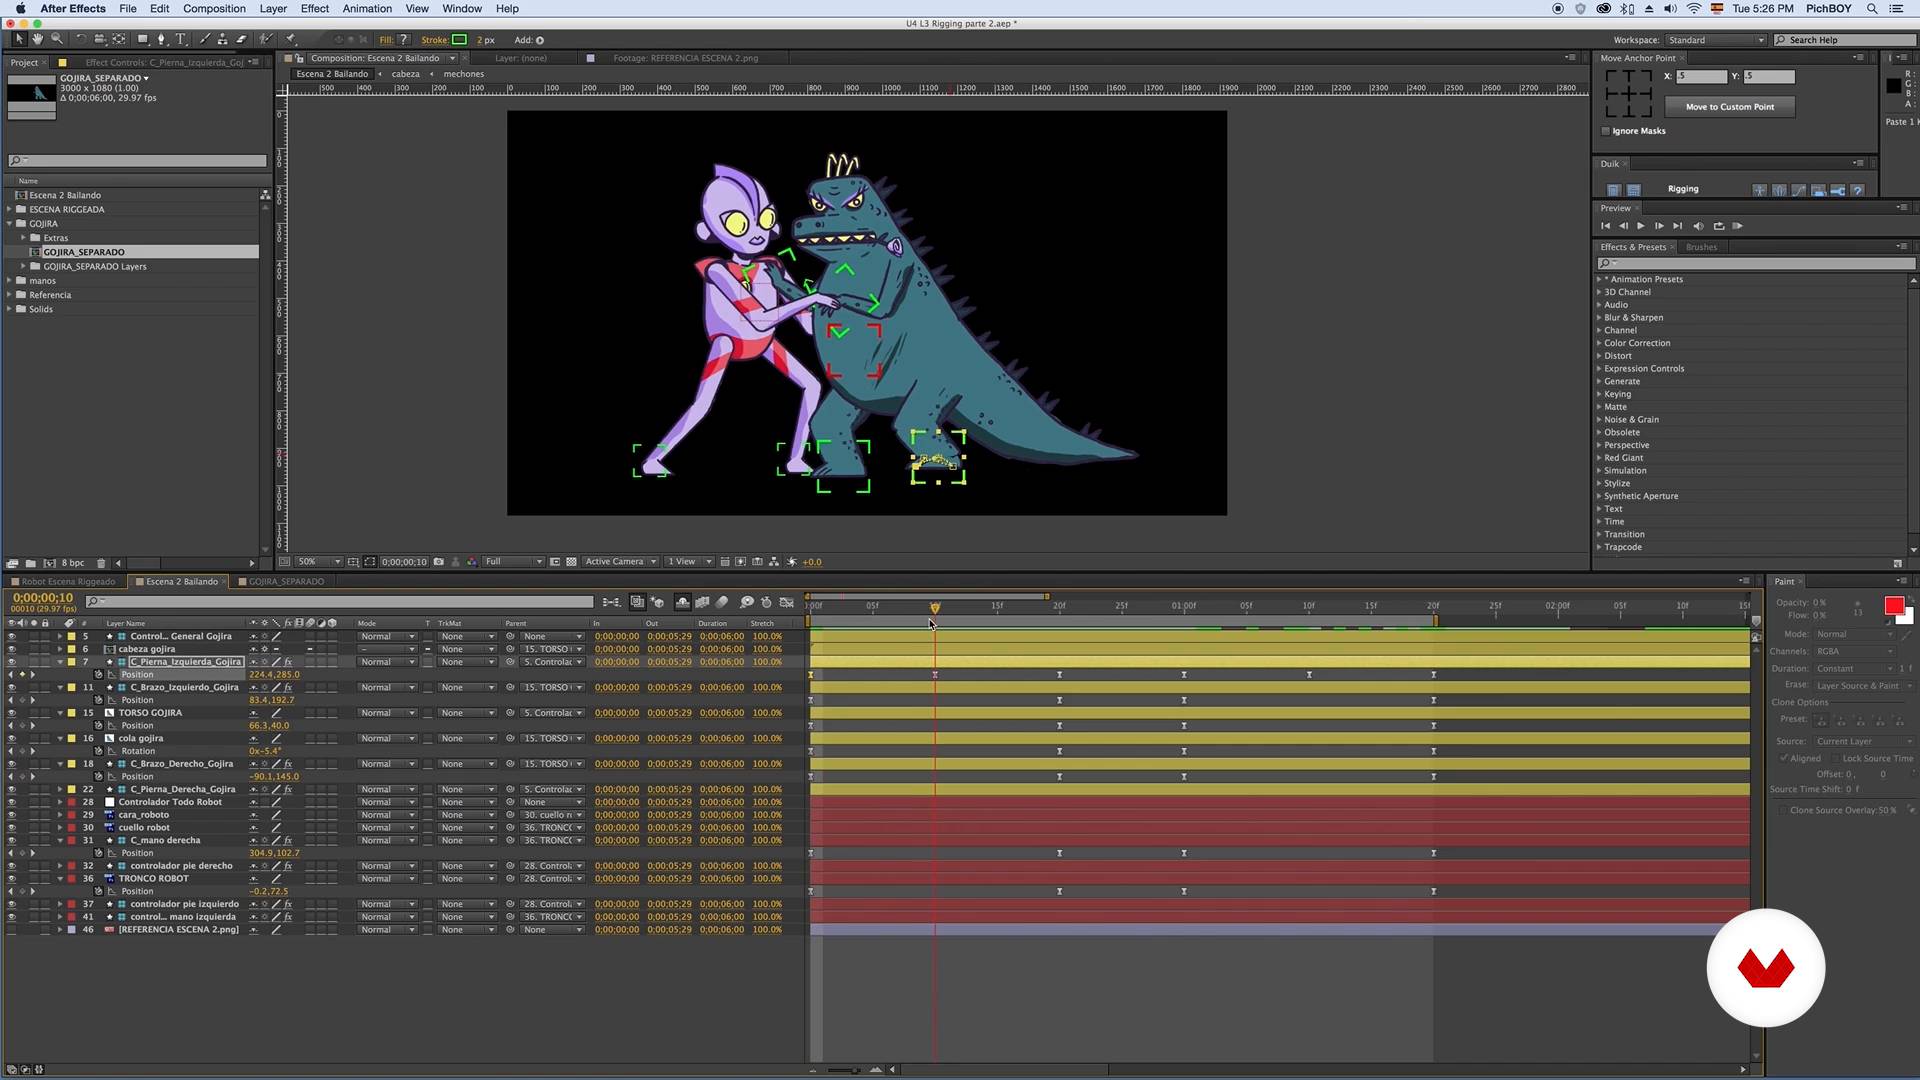The image size is (1920, 1080).
Task: Expand Control General Gojira layer properties
Action: [59, 636]
